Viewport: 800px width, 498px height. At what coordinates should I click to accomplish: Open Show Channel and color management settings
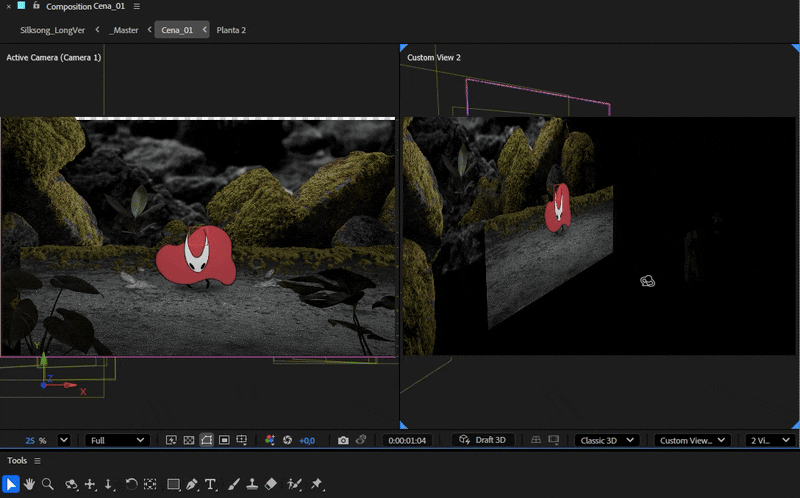(270, 440)
